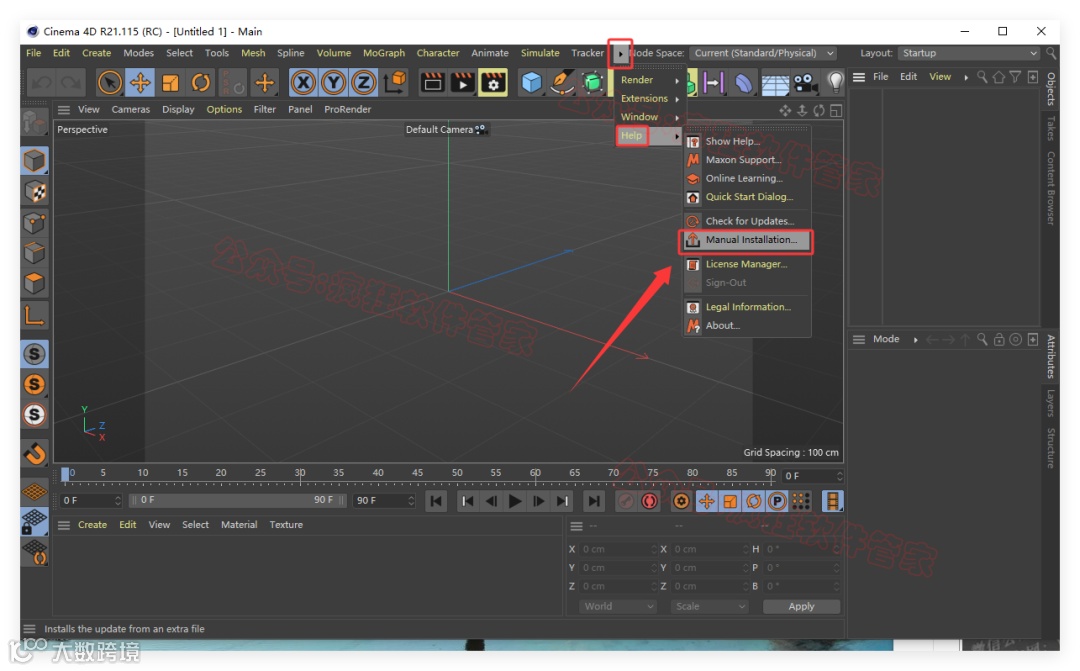The image size is (1080, 671).
Task: Go to end of animation
Action: point(594,501)
